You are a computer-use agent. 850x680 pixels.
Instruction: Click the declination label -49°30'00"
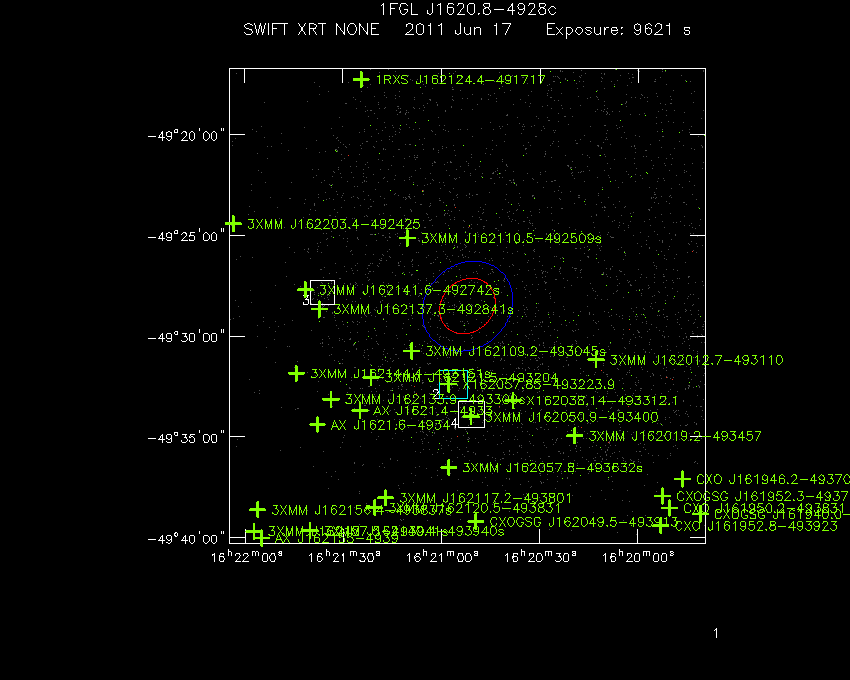click(x=186, y=337)
